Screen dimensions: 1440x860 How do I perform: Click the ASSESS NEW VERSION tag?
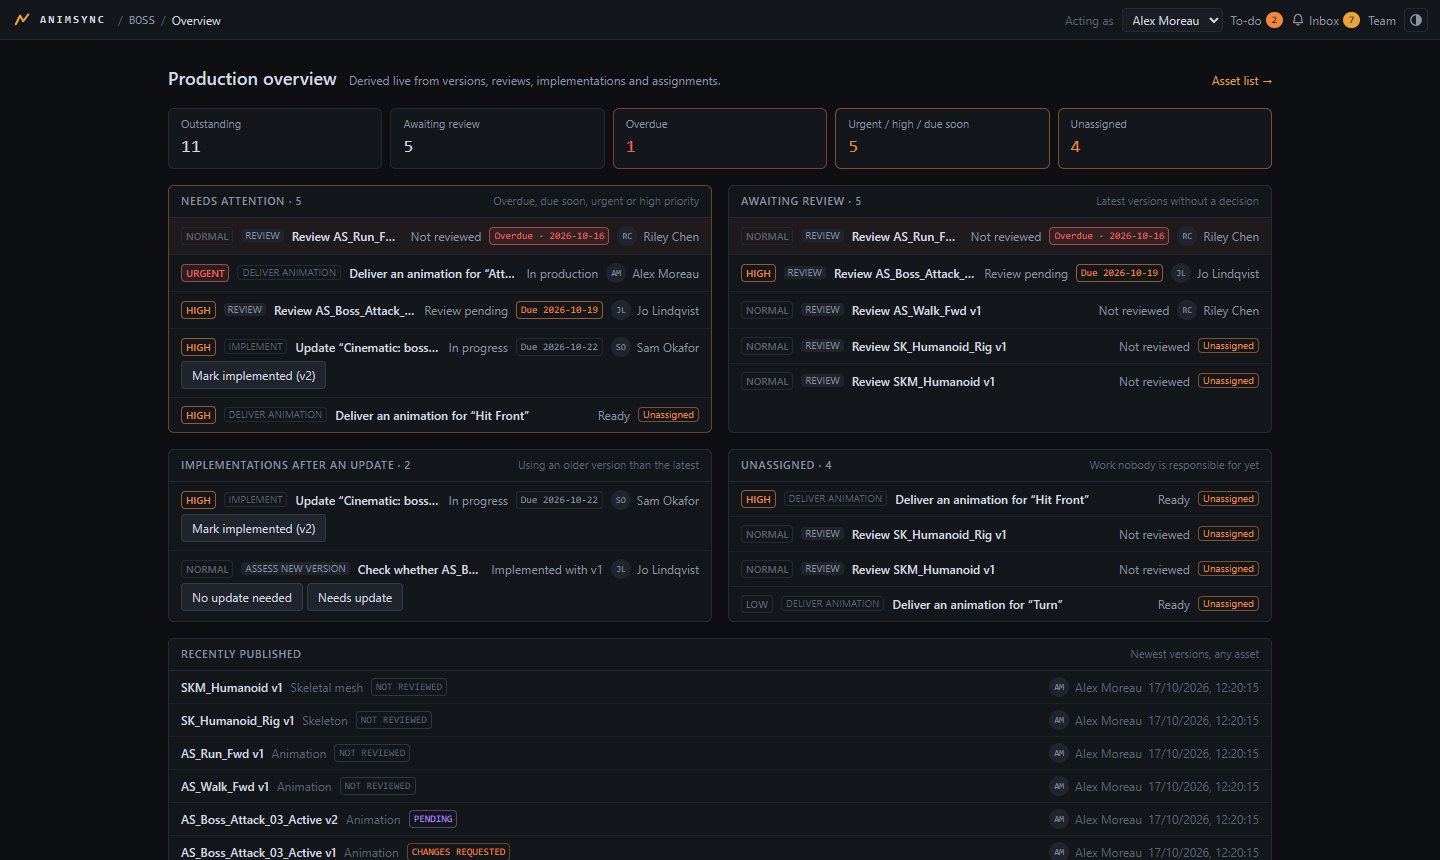tap(296, 569)
